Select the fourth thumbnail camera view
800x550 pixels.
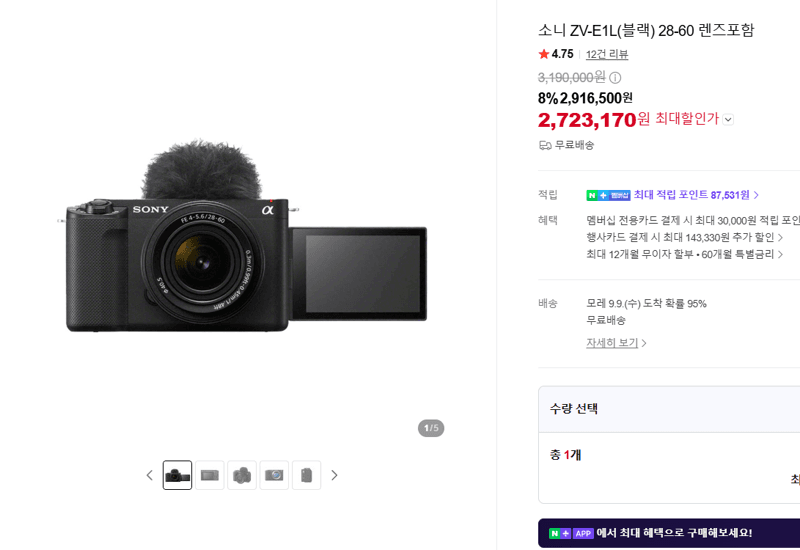(x=274, y=475)
